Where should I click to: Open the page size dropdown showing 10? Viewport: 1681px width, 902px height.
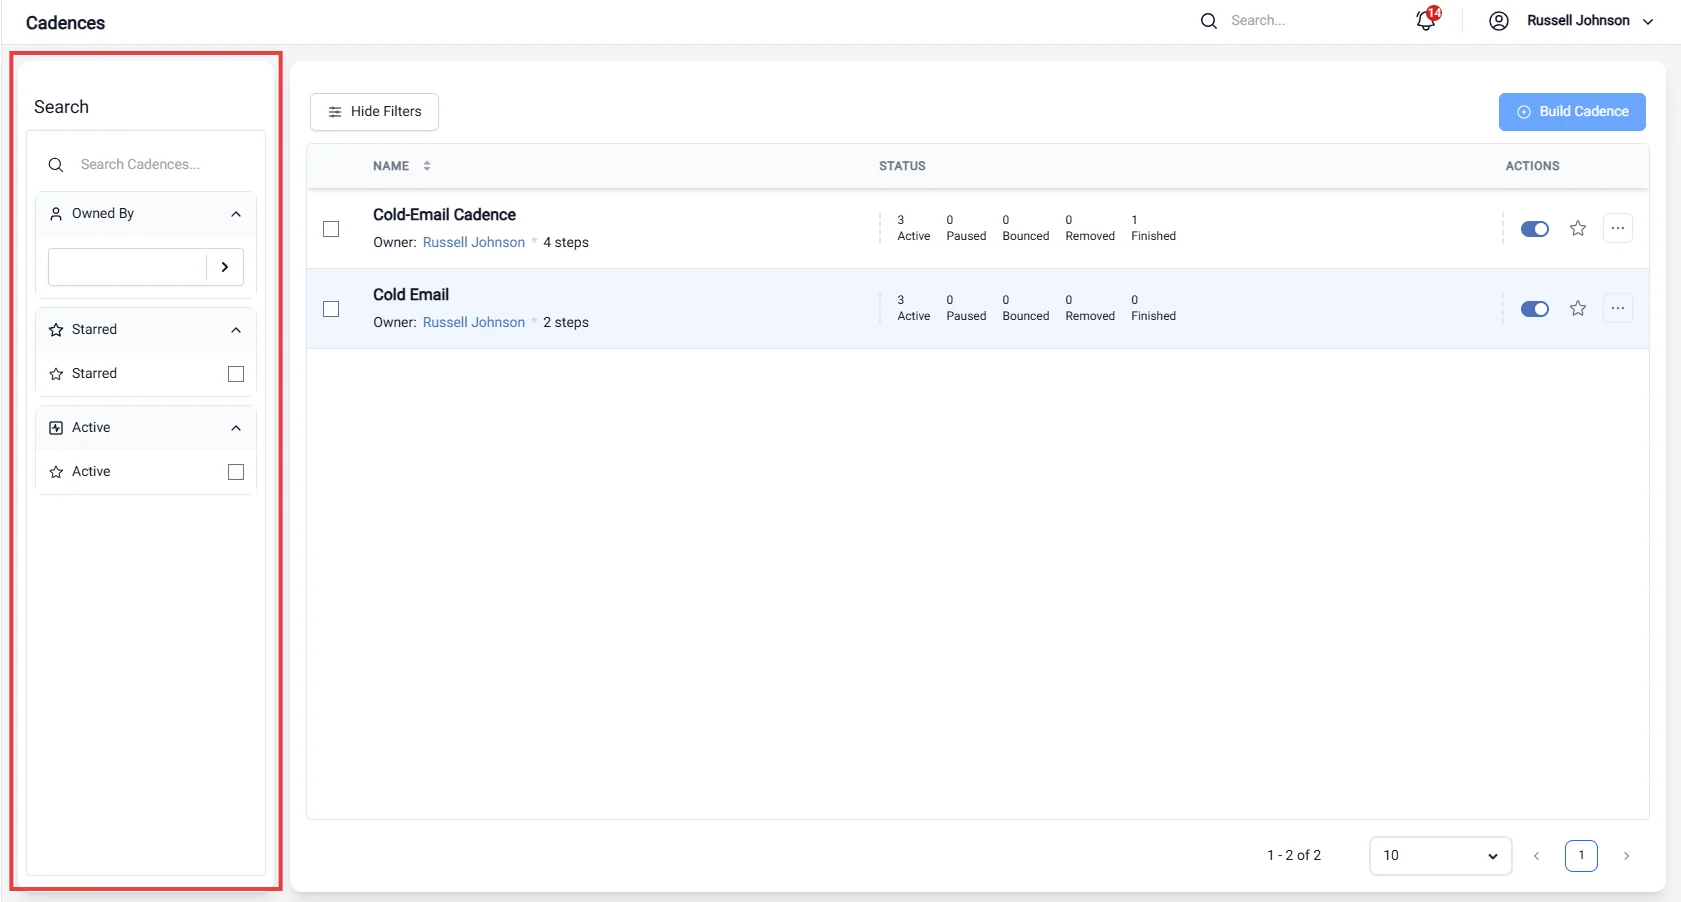pyautogui.click(x=1440, y=856)
